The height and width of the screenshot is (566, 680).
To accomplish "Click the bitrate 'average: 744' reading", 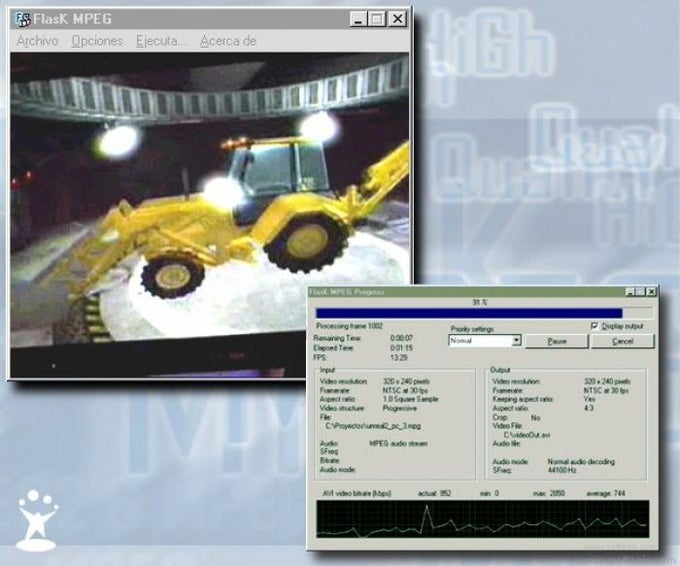I will pos(605,494).
